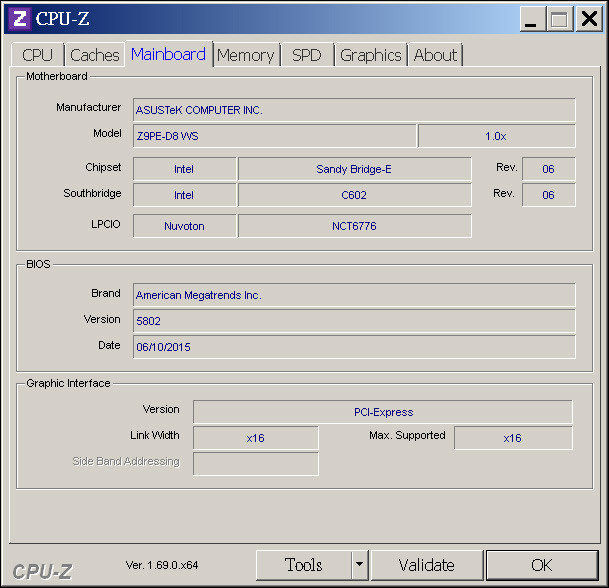Select the BIOS version 5802 field

354,321
